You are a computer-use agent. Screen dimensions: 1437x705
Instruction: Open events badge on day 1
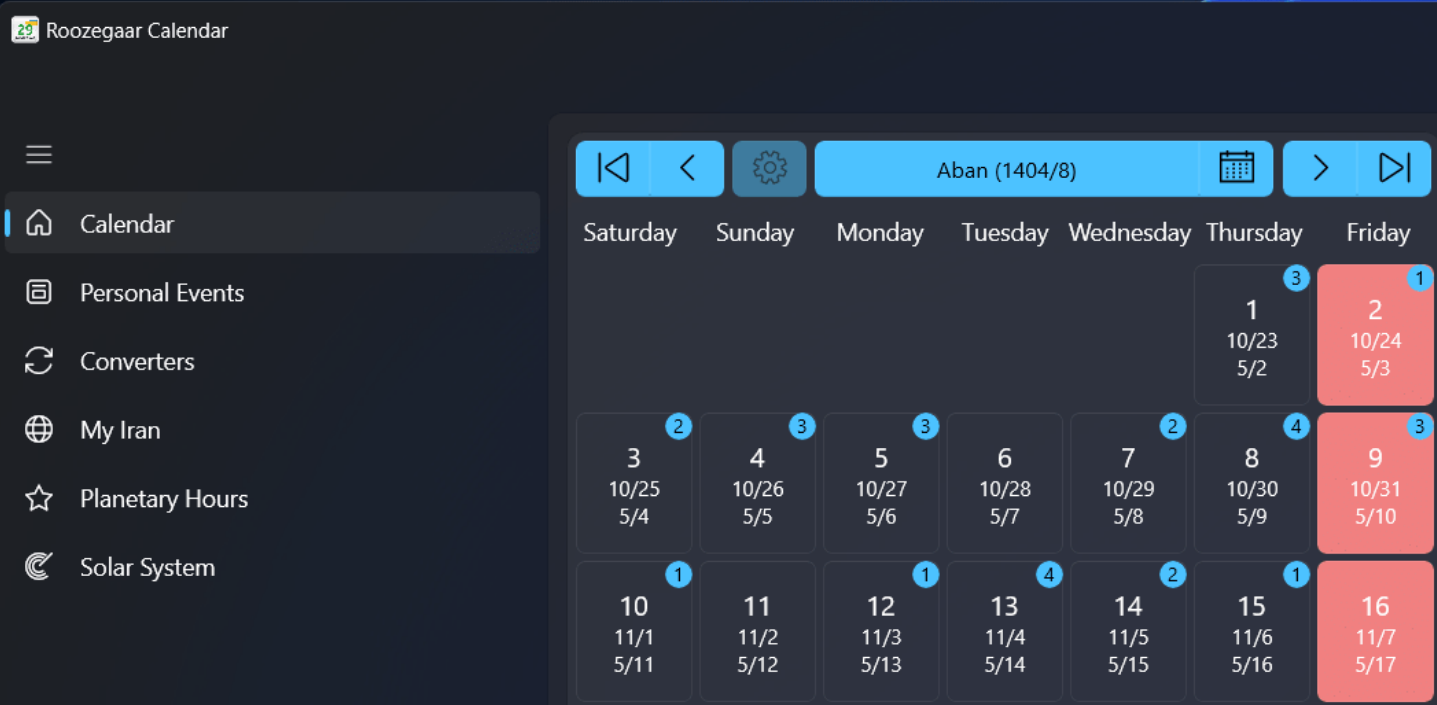click(1296, 278)
